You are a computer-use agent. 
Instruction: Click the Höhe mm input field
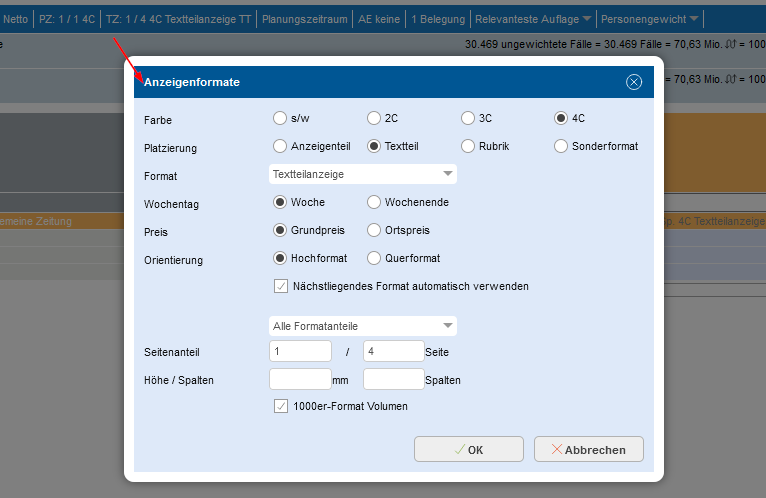pyautogui.click(x=300, y=379)
